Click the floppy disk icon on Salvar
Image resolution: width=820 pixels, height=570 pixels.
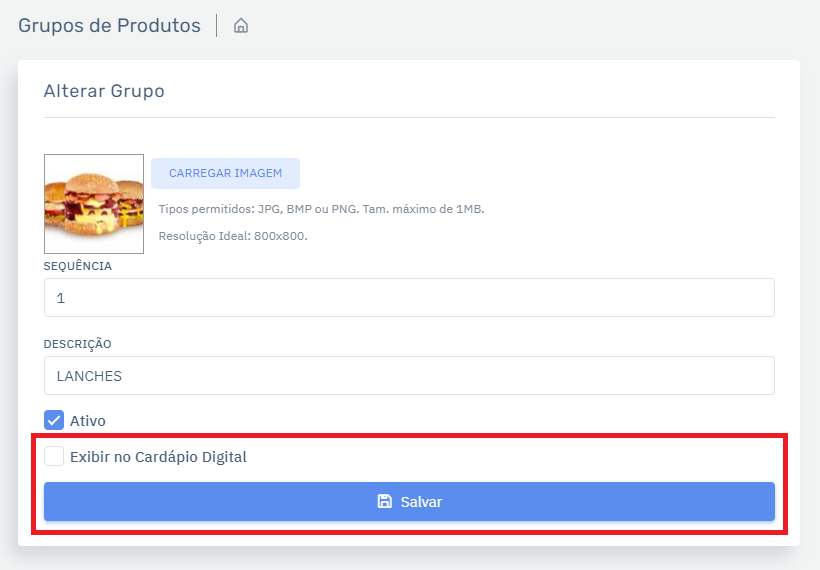coord(384,501)
